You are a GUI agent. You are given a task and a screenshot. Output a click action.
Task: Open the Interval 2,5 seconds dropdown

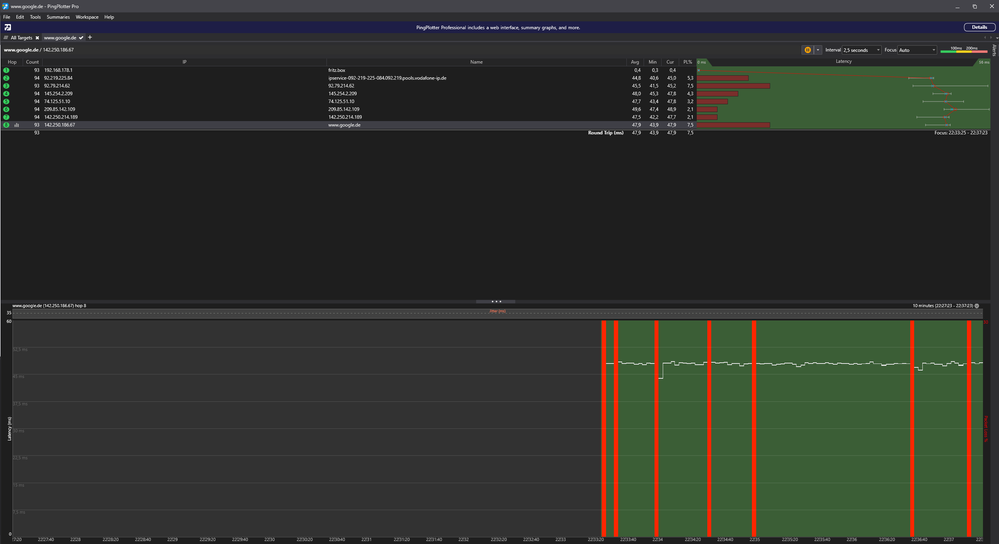click(x=861, y=50)
